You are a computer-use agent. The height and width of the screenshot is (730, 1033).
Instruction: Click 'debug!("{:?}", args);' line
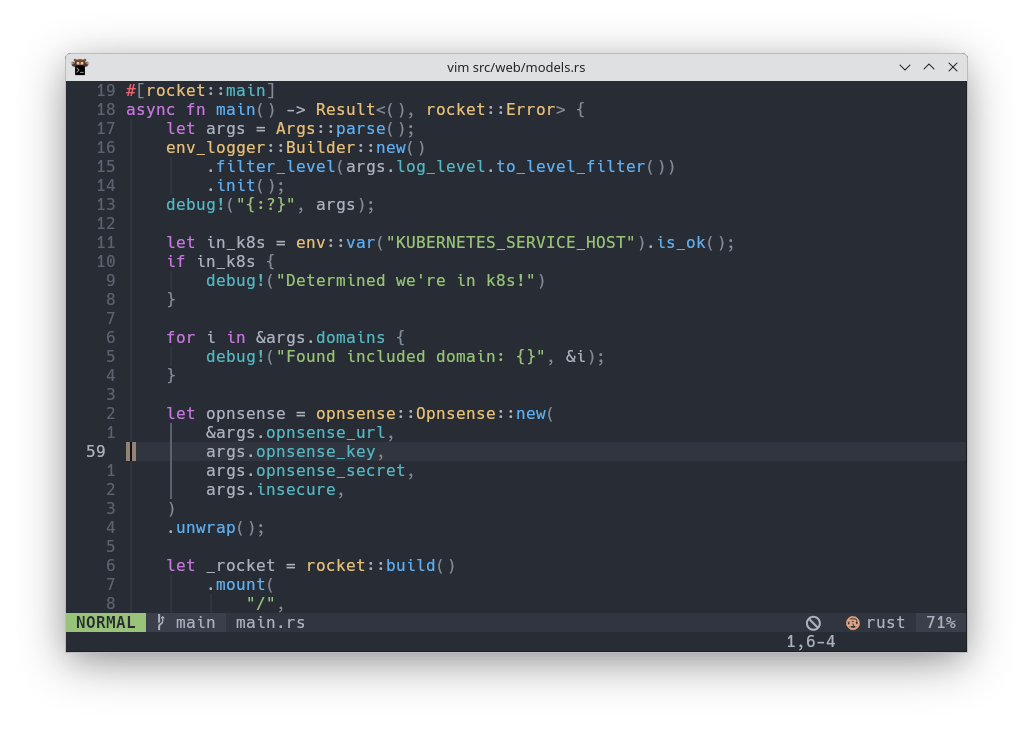coord(270,205)
